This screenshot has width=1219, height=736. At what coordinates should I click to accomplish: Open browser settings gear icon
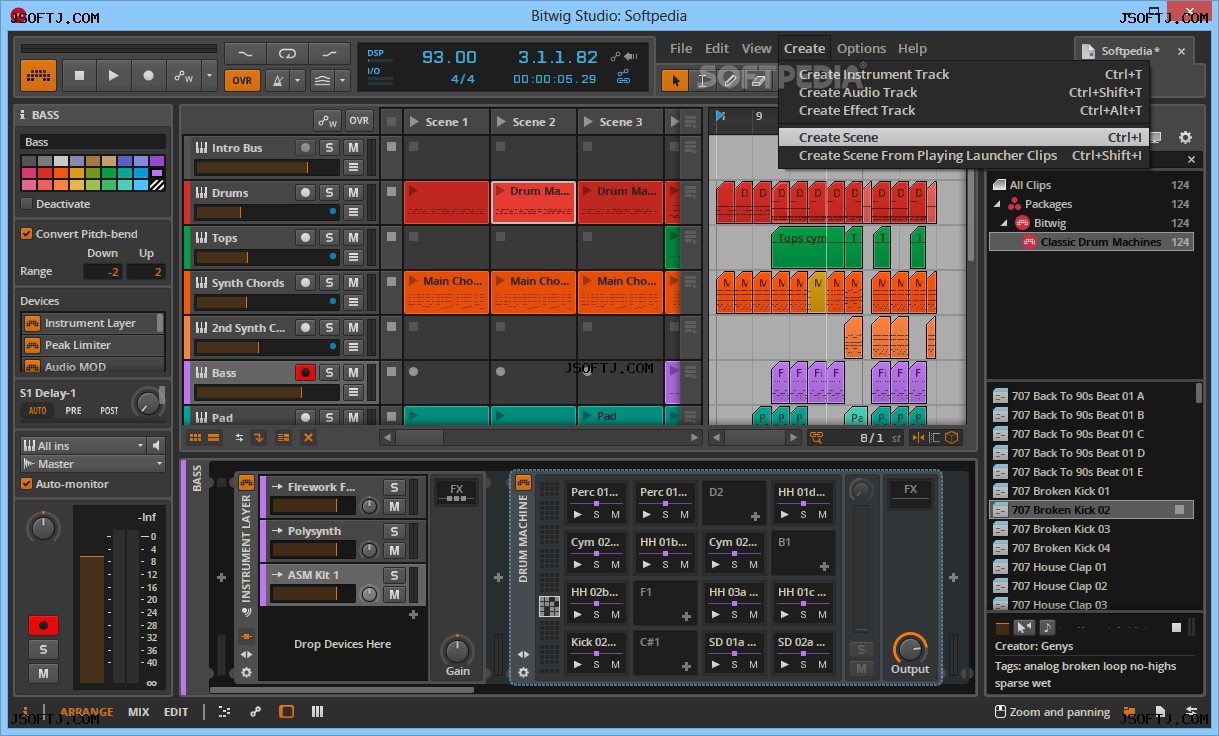(1185, 137)
